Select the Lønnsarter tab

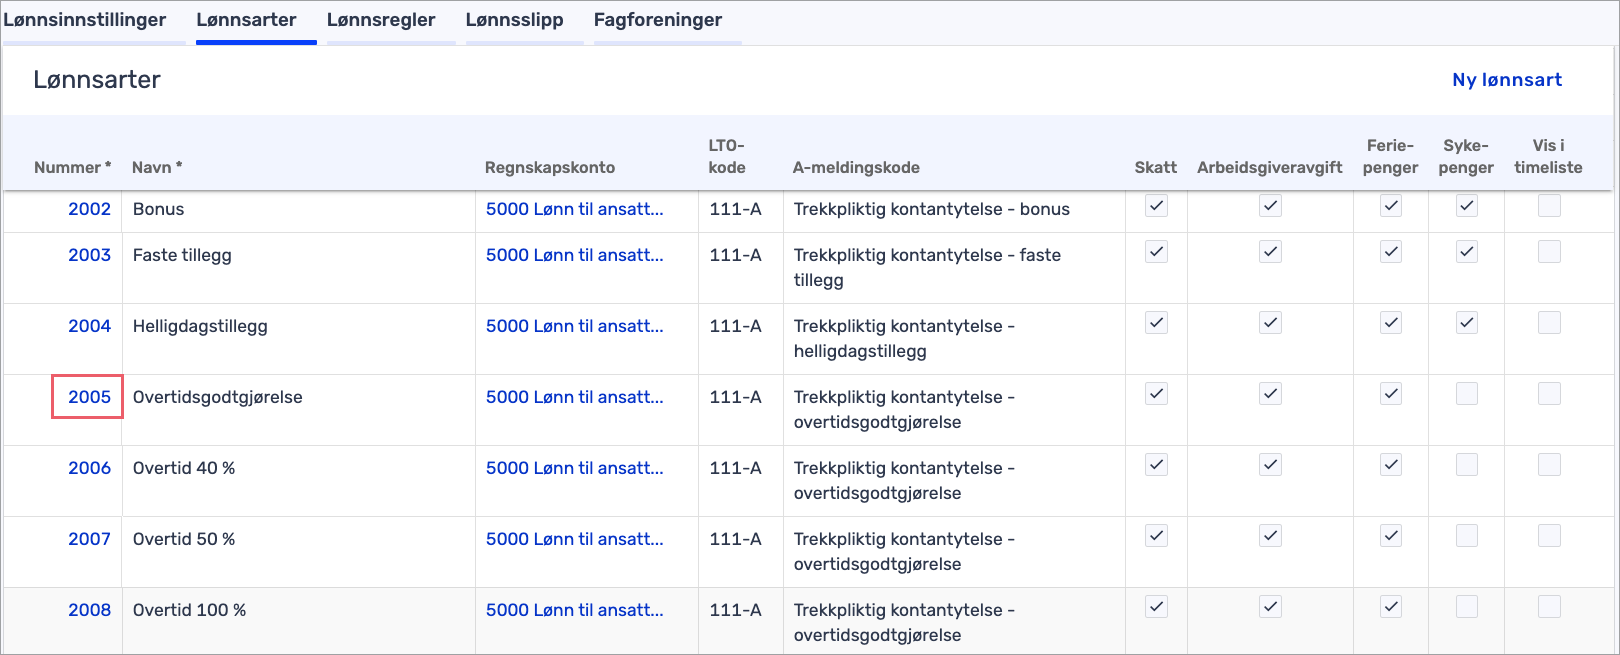246,20
